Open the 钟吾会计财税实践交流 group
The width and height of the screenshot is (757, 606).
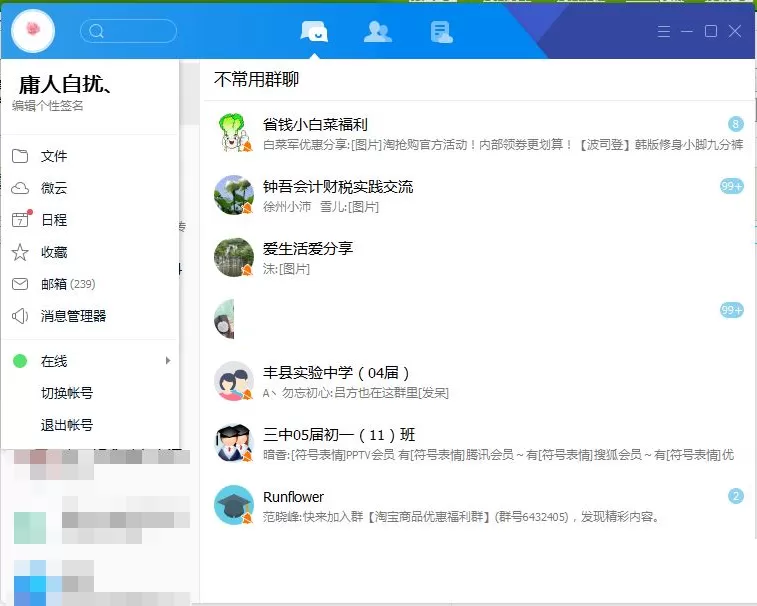[x=479, y=196]
